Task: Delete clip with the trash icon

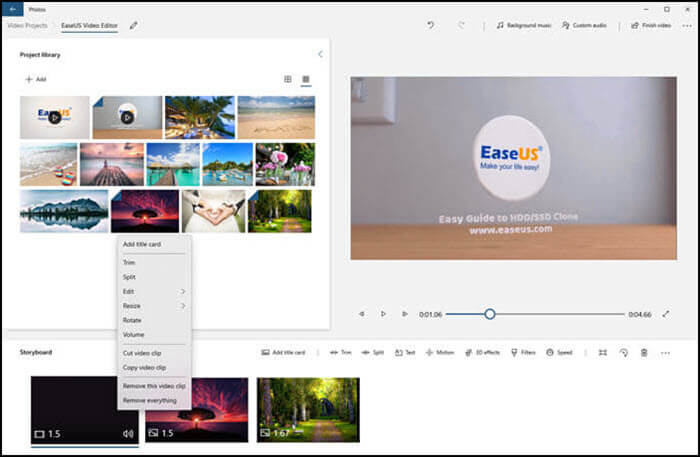Action: (644, 353)
